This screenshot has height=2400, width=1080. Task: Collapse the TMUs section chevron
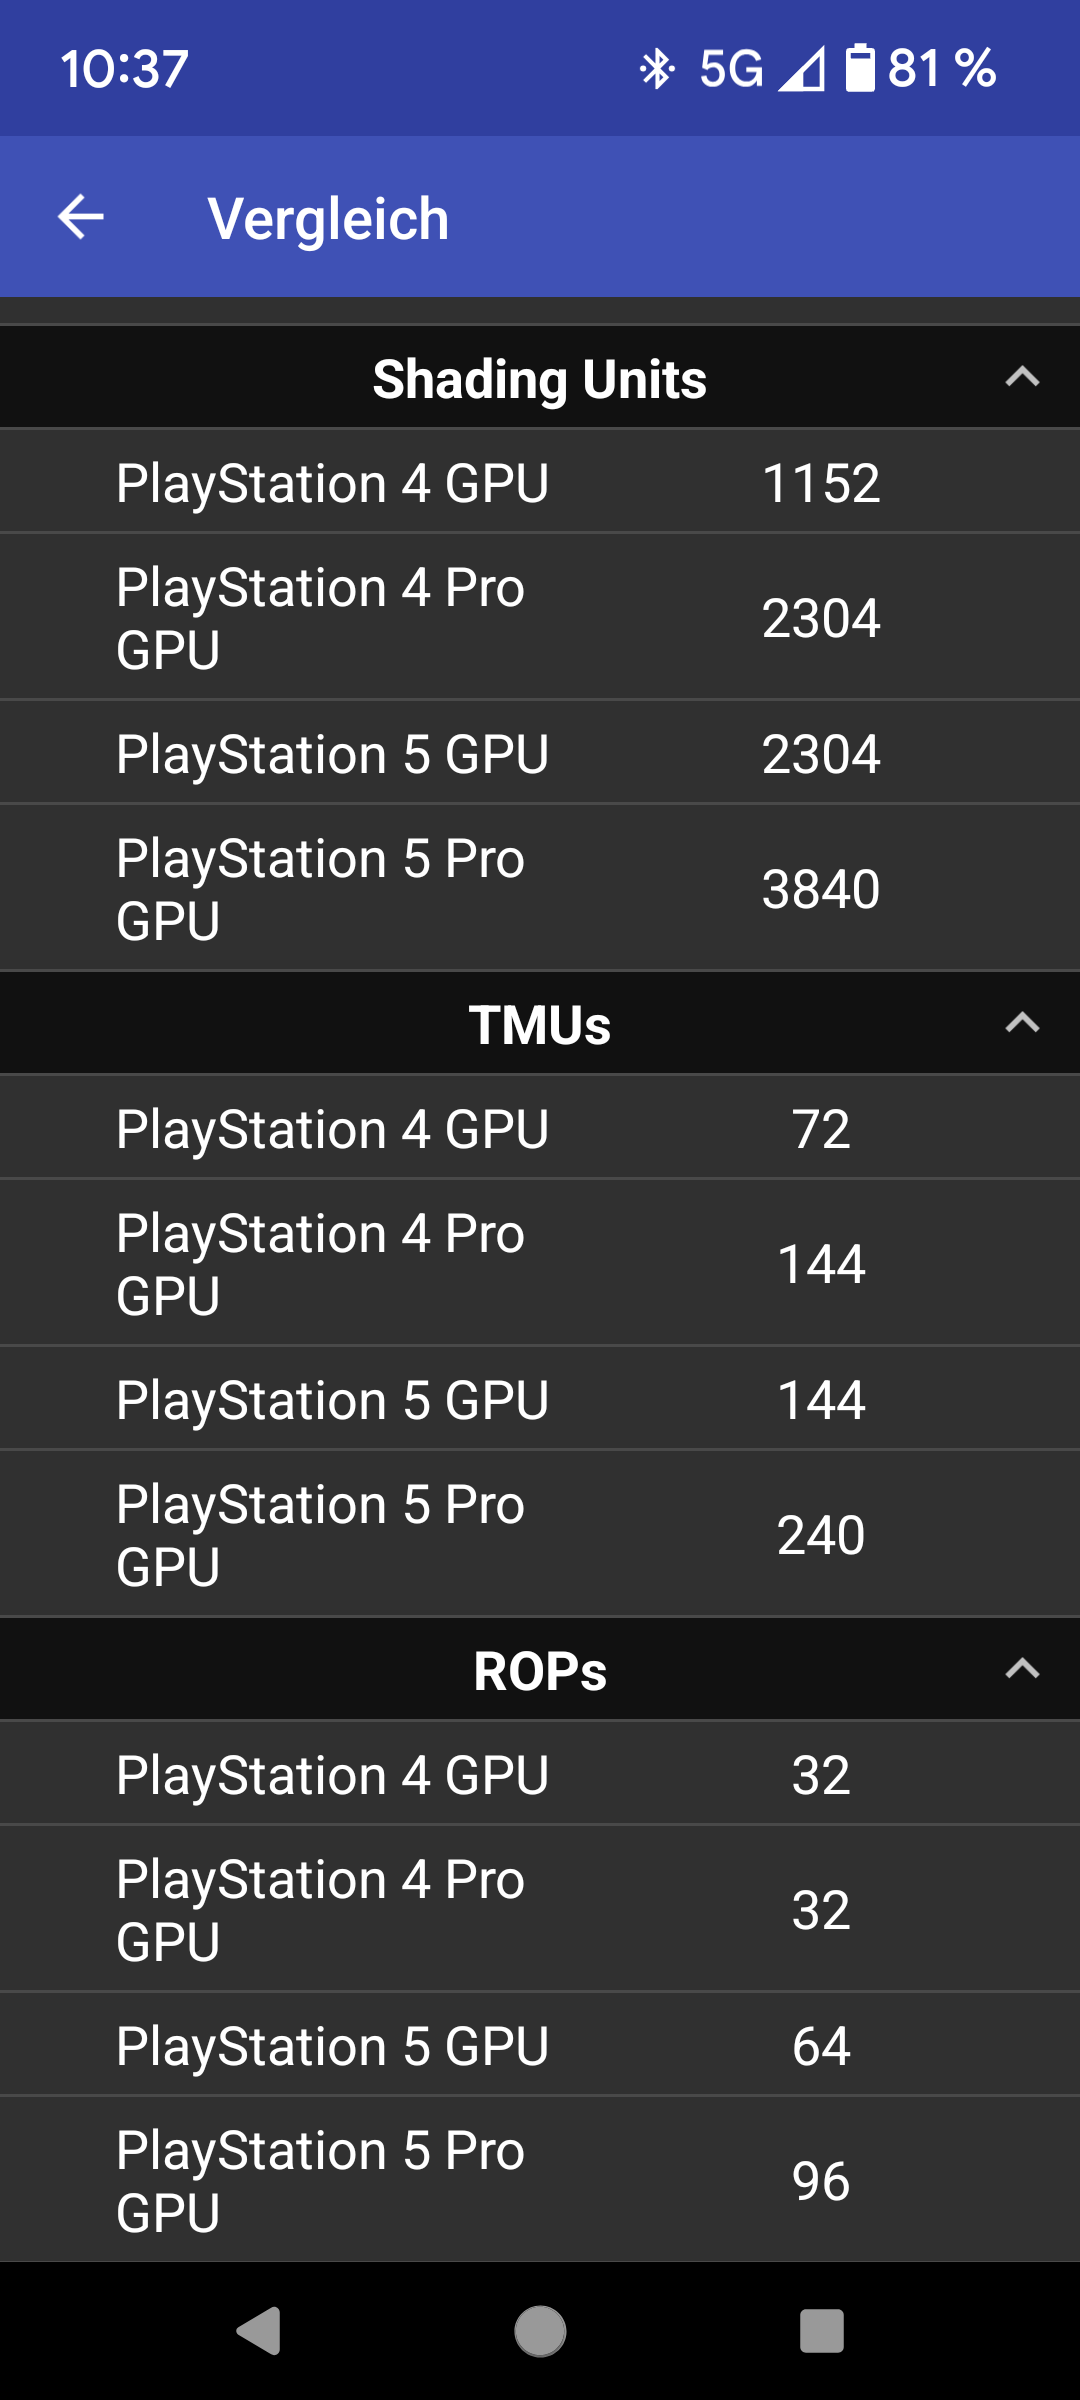[x=1022, y=1024]
